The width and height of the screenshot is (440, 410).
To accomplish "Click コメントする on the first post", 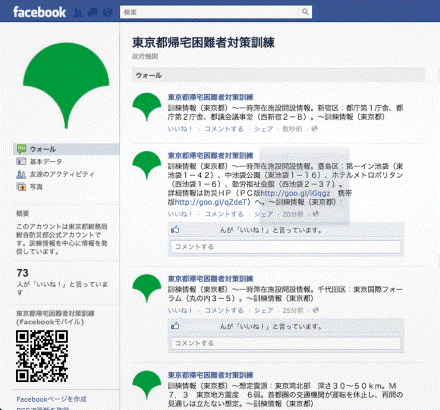I will (224, 129).
